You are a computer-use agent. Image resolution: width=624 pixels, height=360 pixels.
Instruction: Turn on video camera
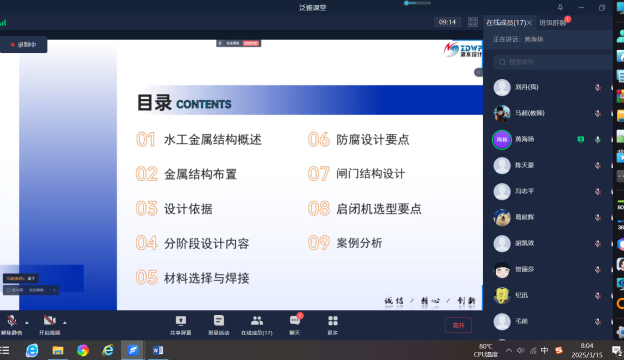[49, 325]
